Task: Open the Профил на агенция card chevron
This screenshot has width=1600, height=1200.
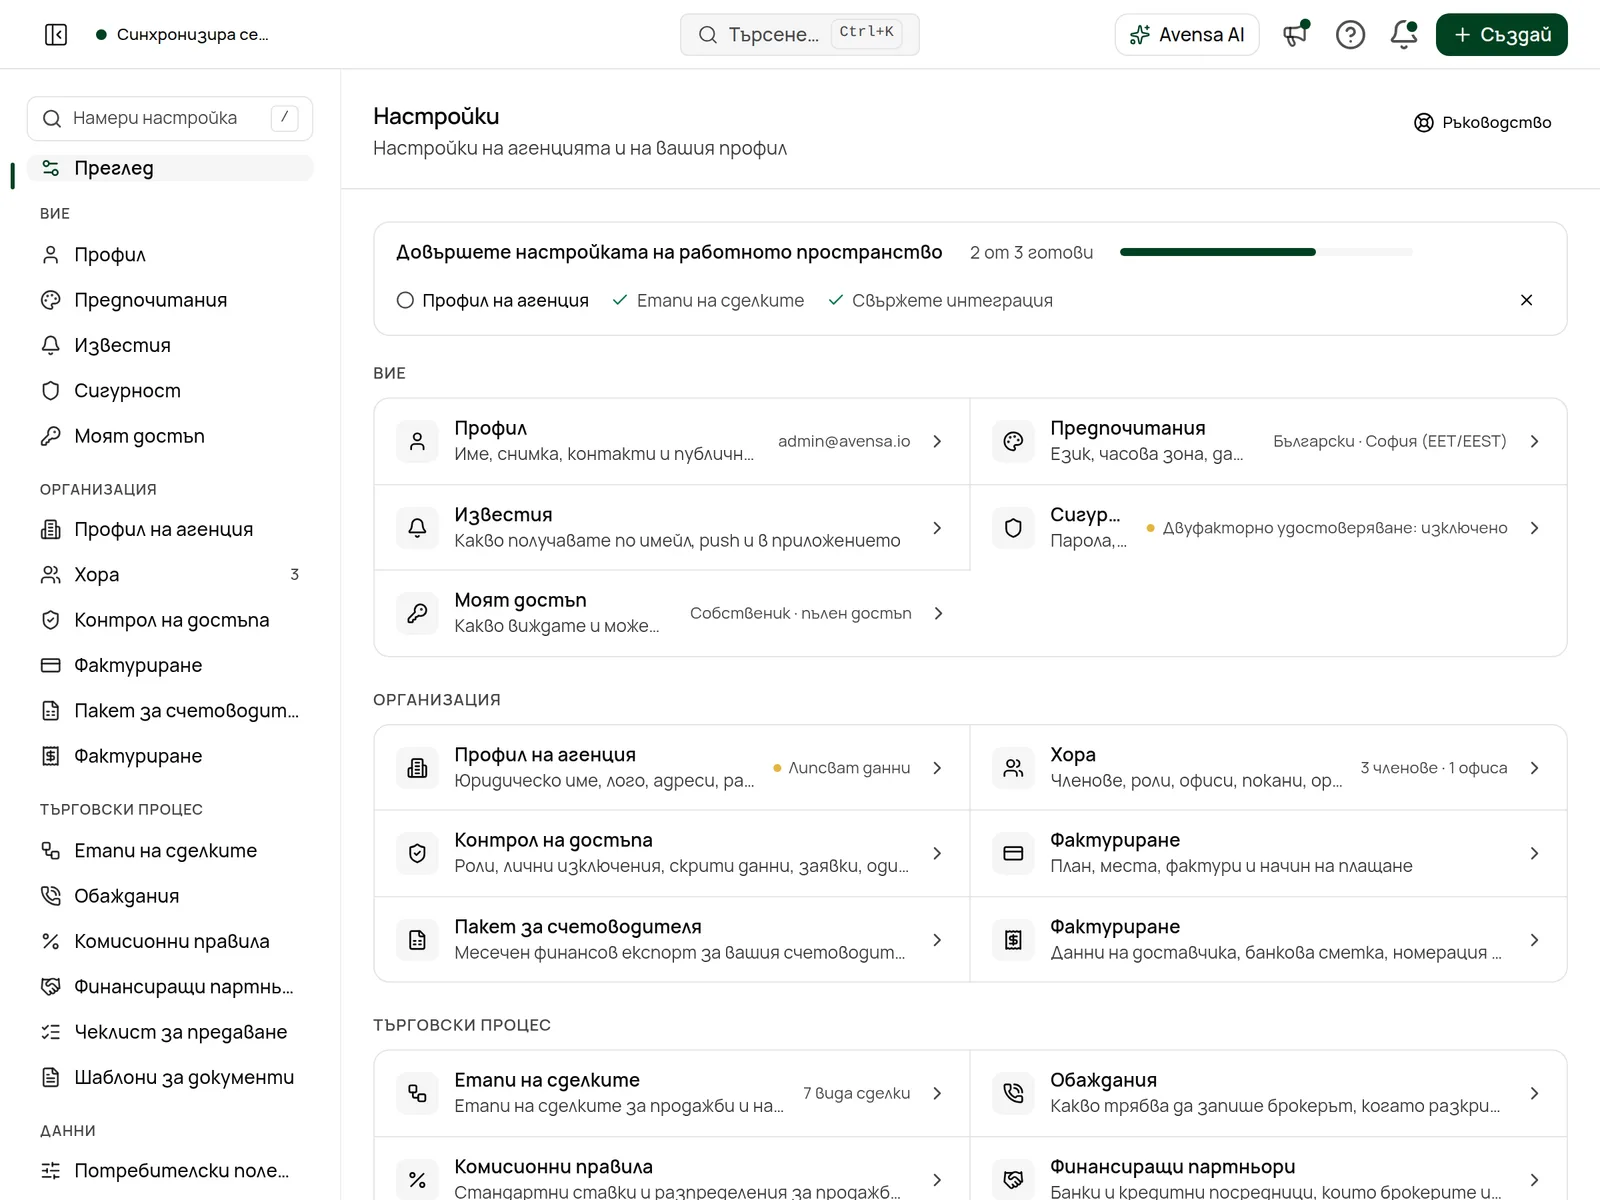Action: pos(937,768)
